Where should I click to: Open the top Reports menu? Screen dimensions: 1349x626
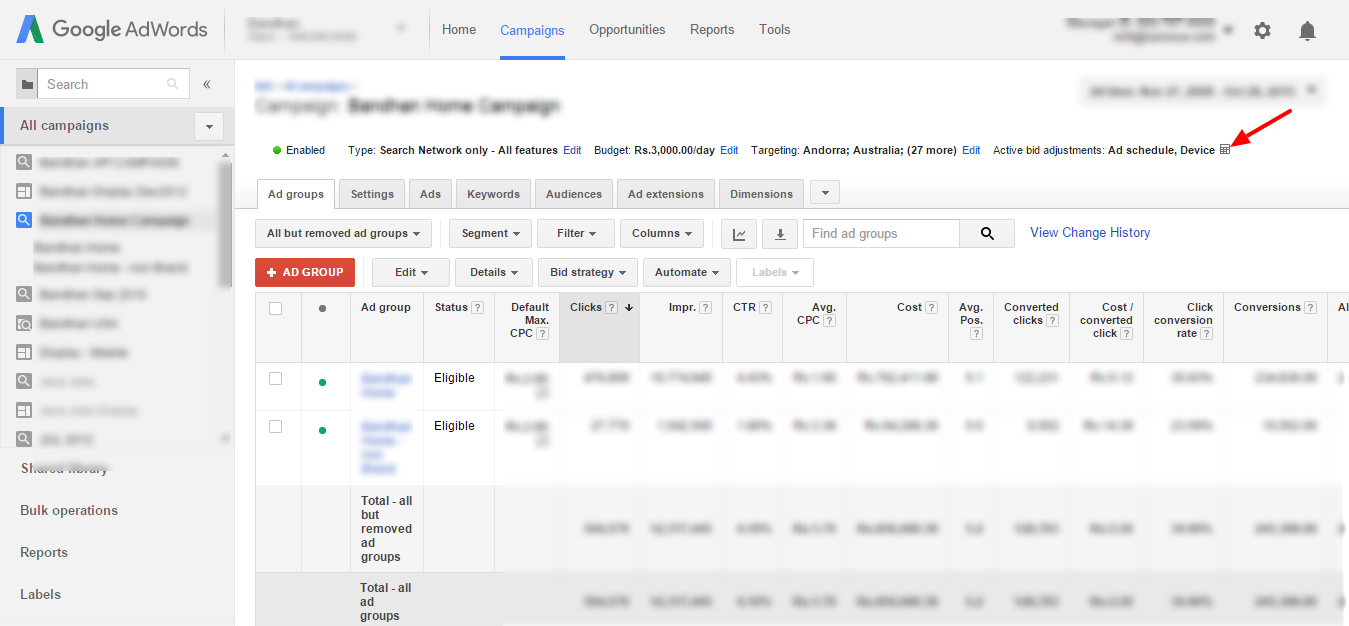click(712, 30)
